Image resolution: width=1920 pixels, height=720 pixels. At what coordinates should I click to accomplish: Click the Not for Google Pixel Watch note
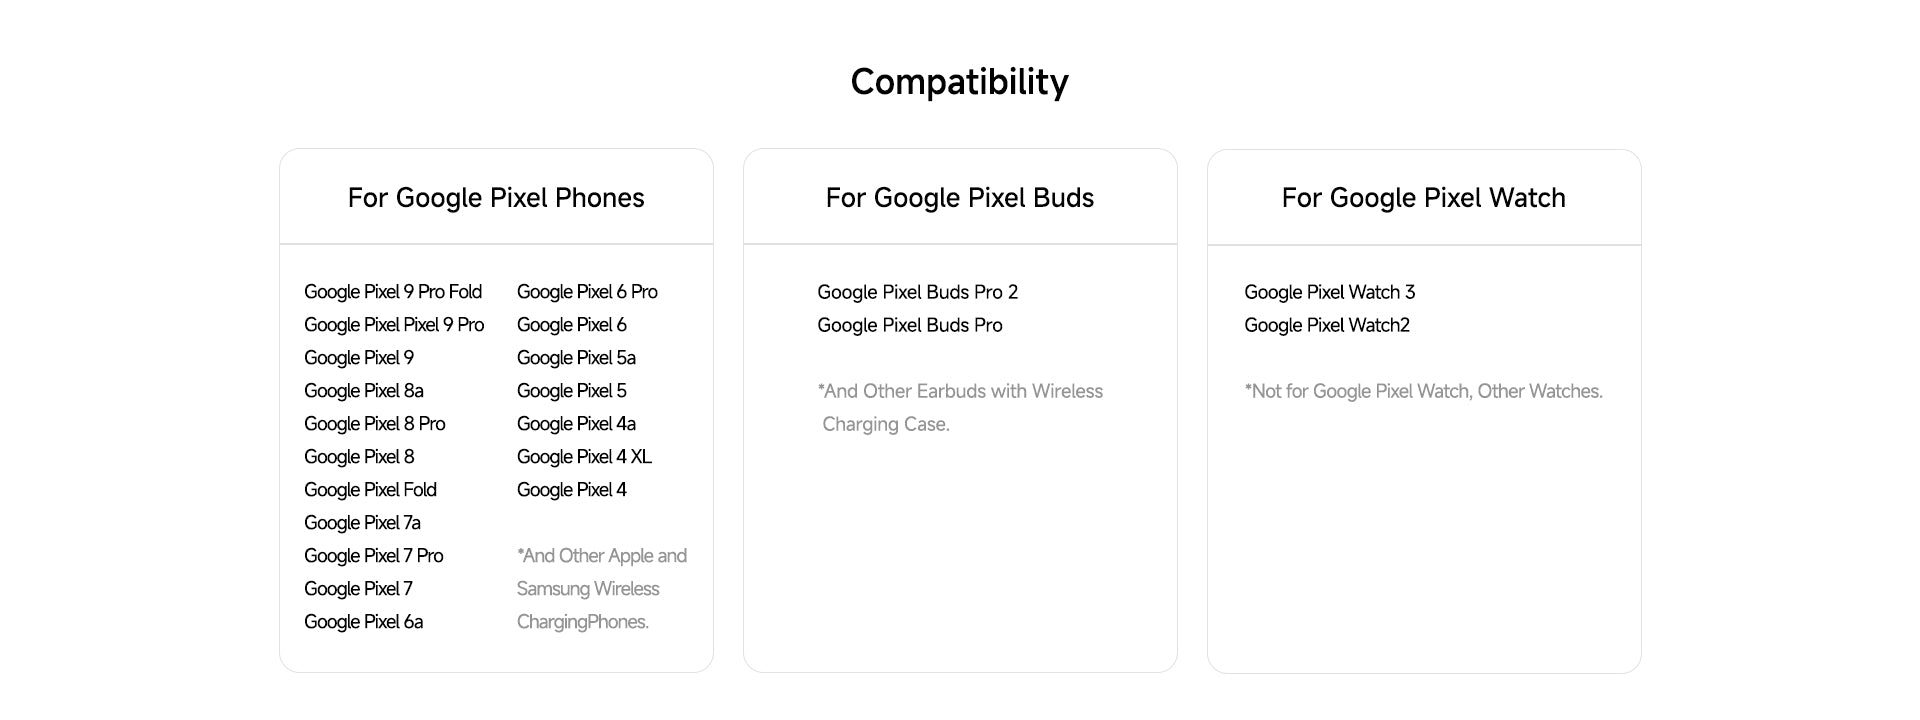pos(1424,391)
